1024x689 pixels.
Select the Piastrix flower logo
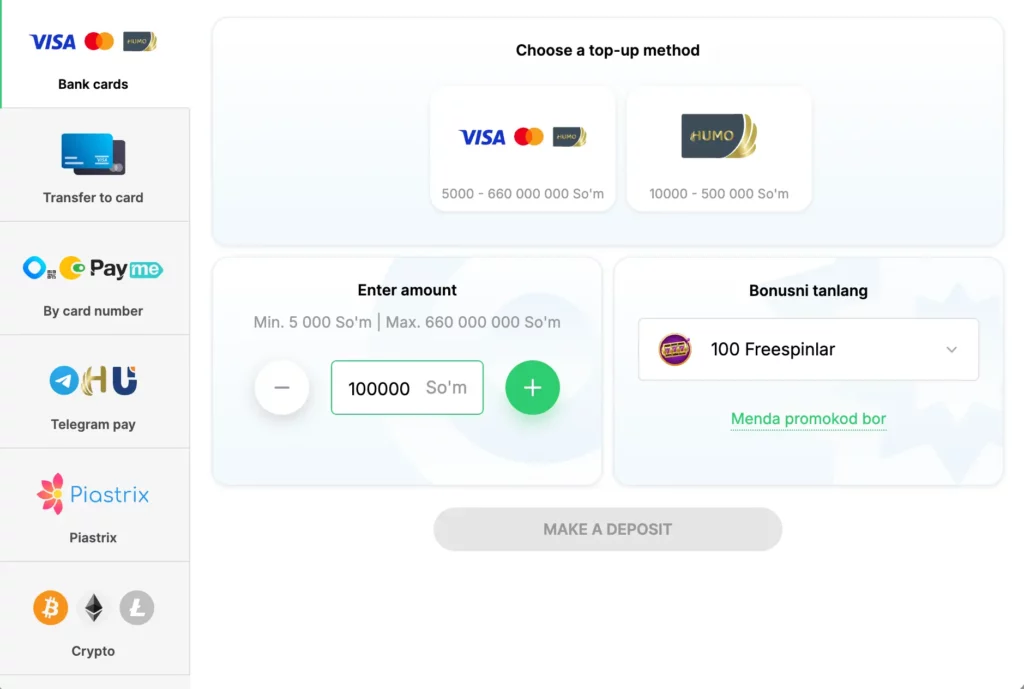tap(50, 494)
